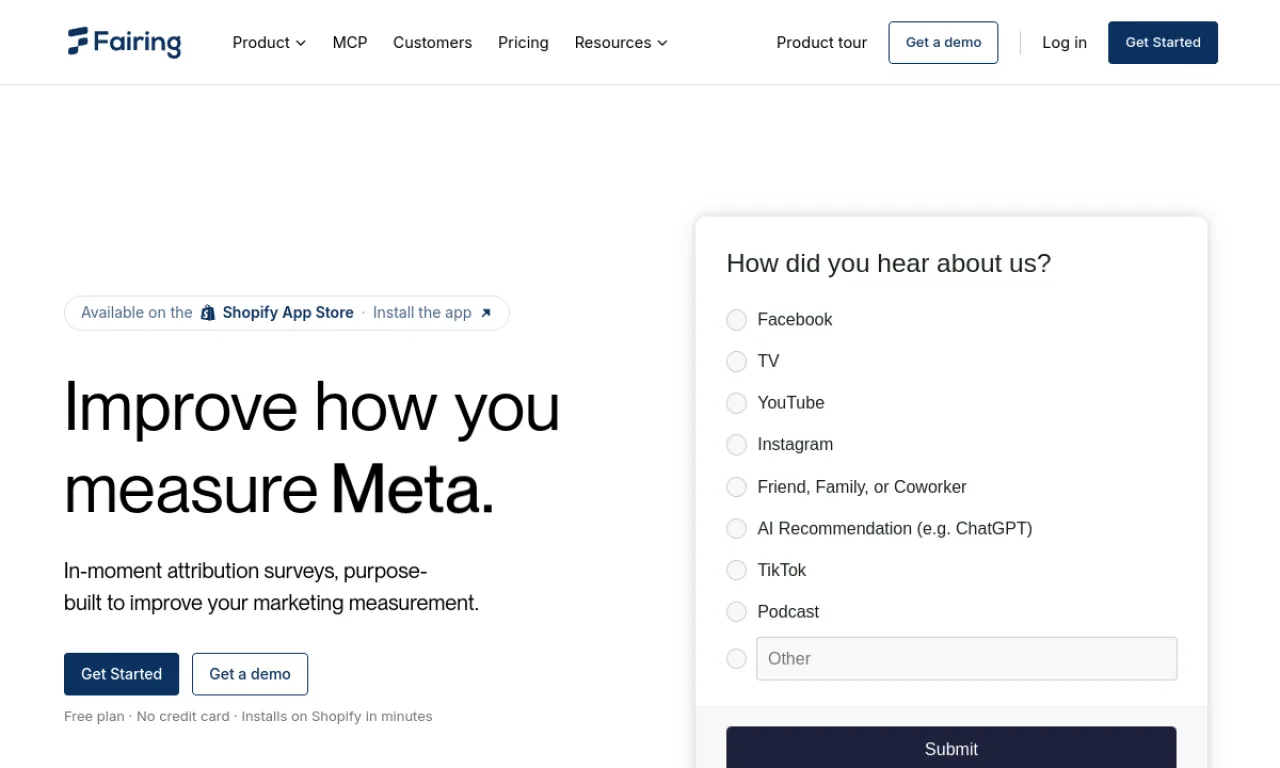Select the Facebook radio option

coord(736,320)
